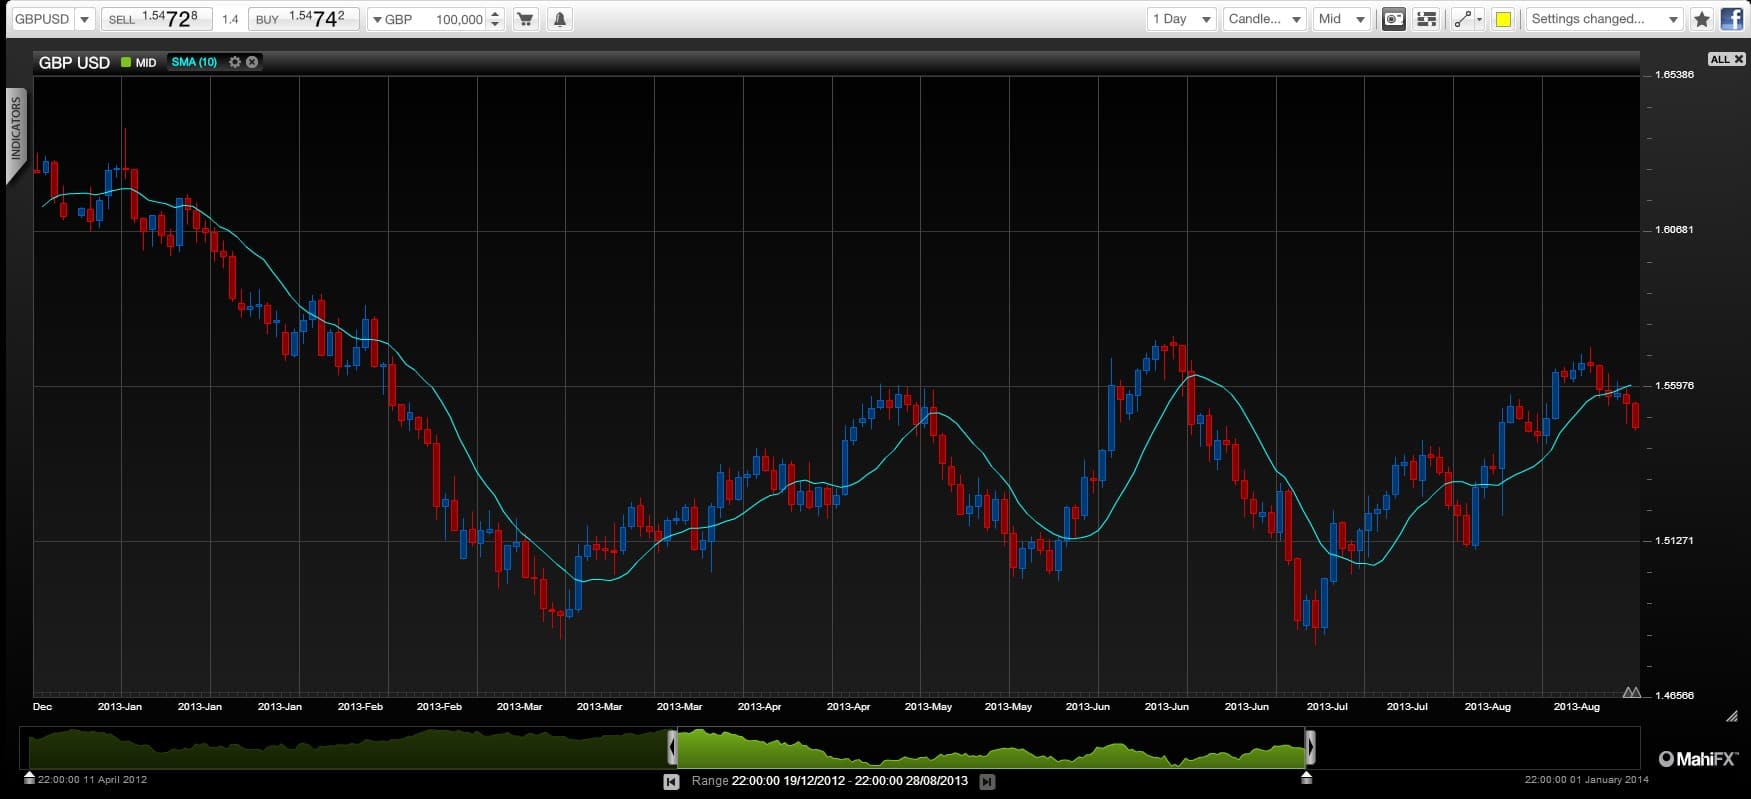
Task: Click the 1.65386 price axis label
Action: [1674, 75]
